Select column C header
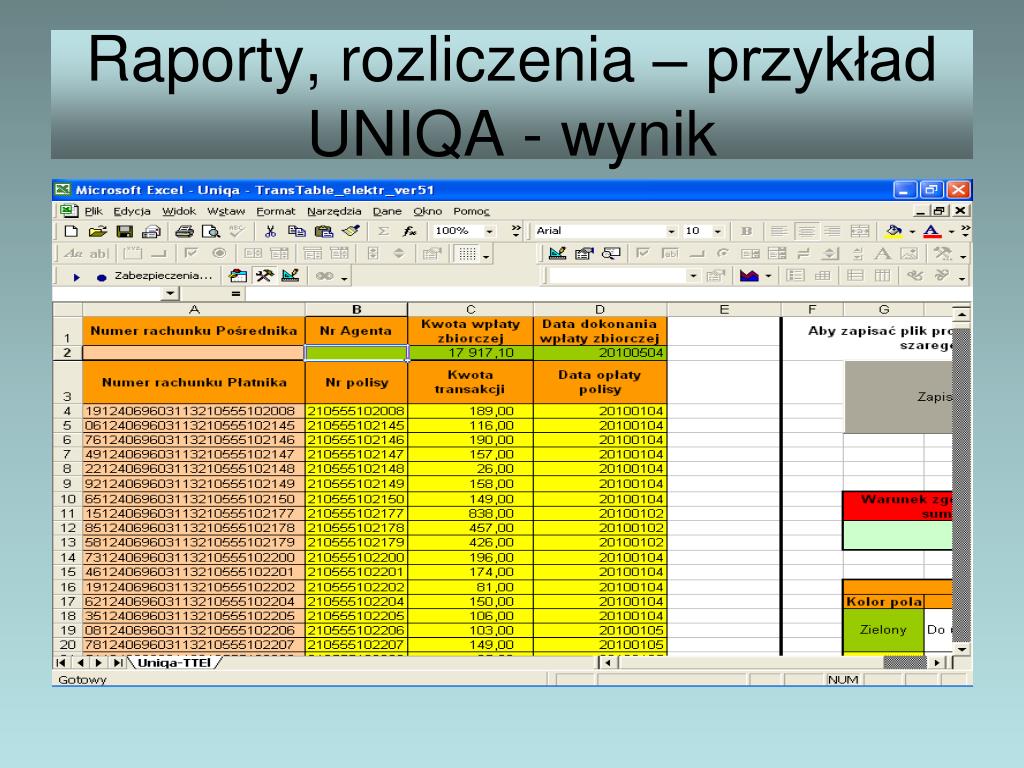The height and width of the screenshot is (768, 1024). click(x=470, y=310)
